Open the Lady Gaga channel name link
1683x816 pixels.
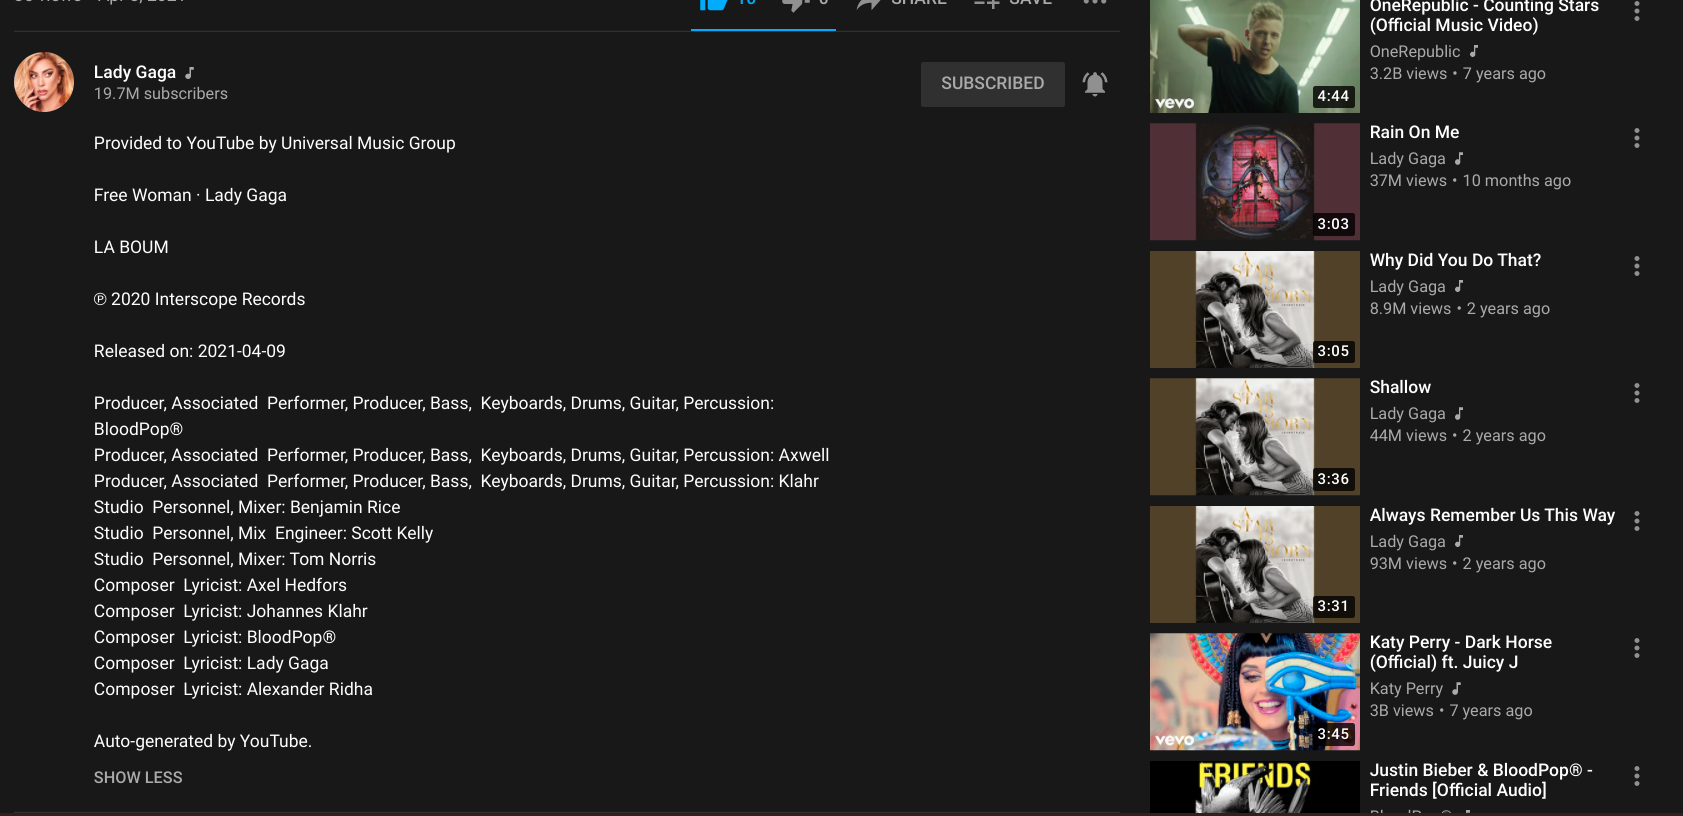point(135,72)
